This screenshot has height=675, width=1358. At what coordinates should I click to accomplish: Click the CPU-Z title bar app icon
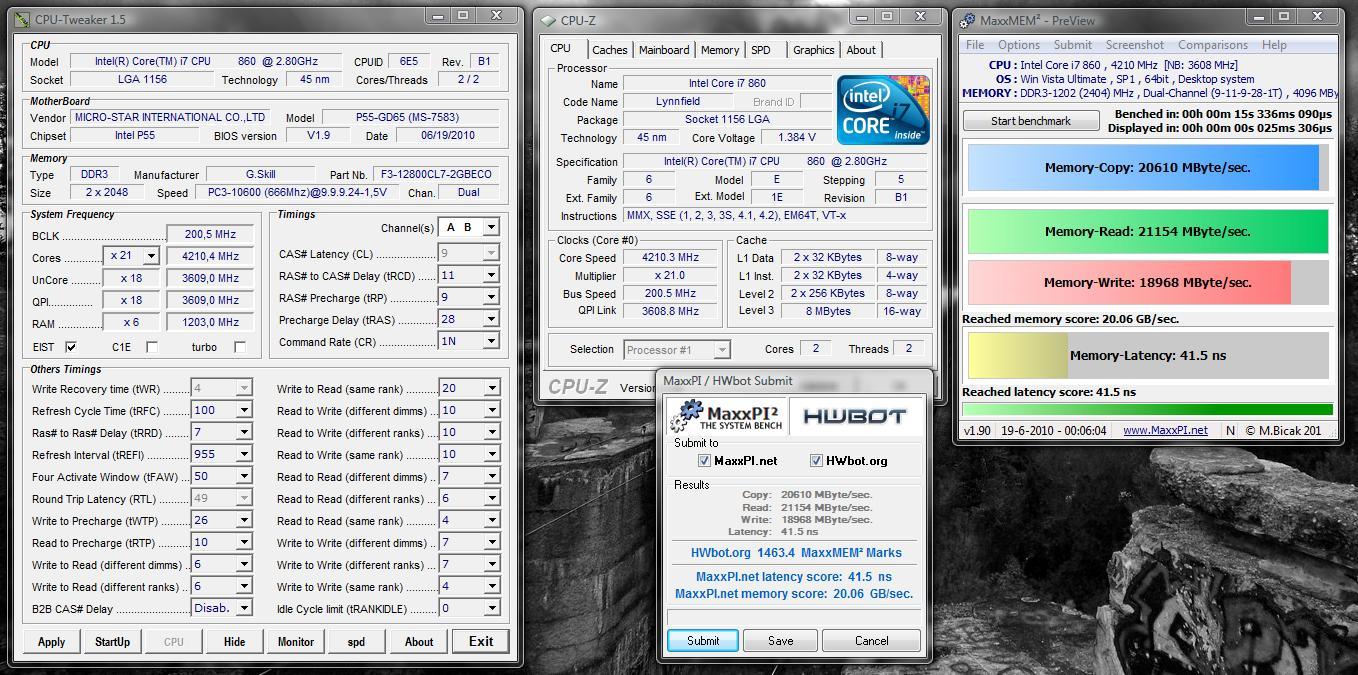click(548, 21)
